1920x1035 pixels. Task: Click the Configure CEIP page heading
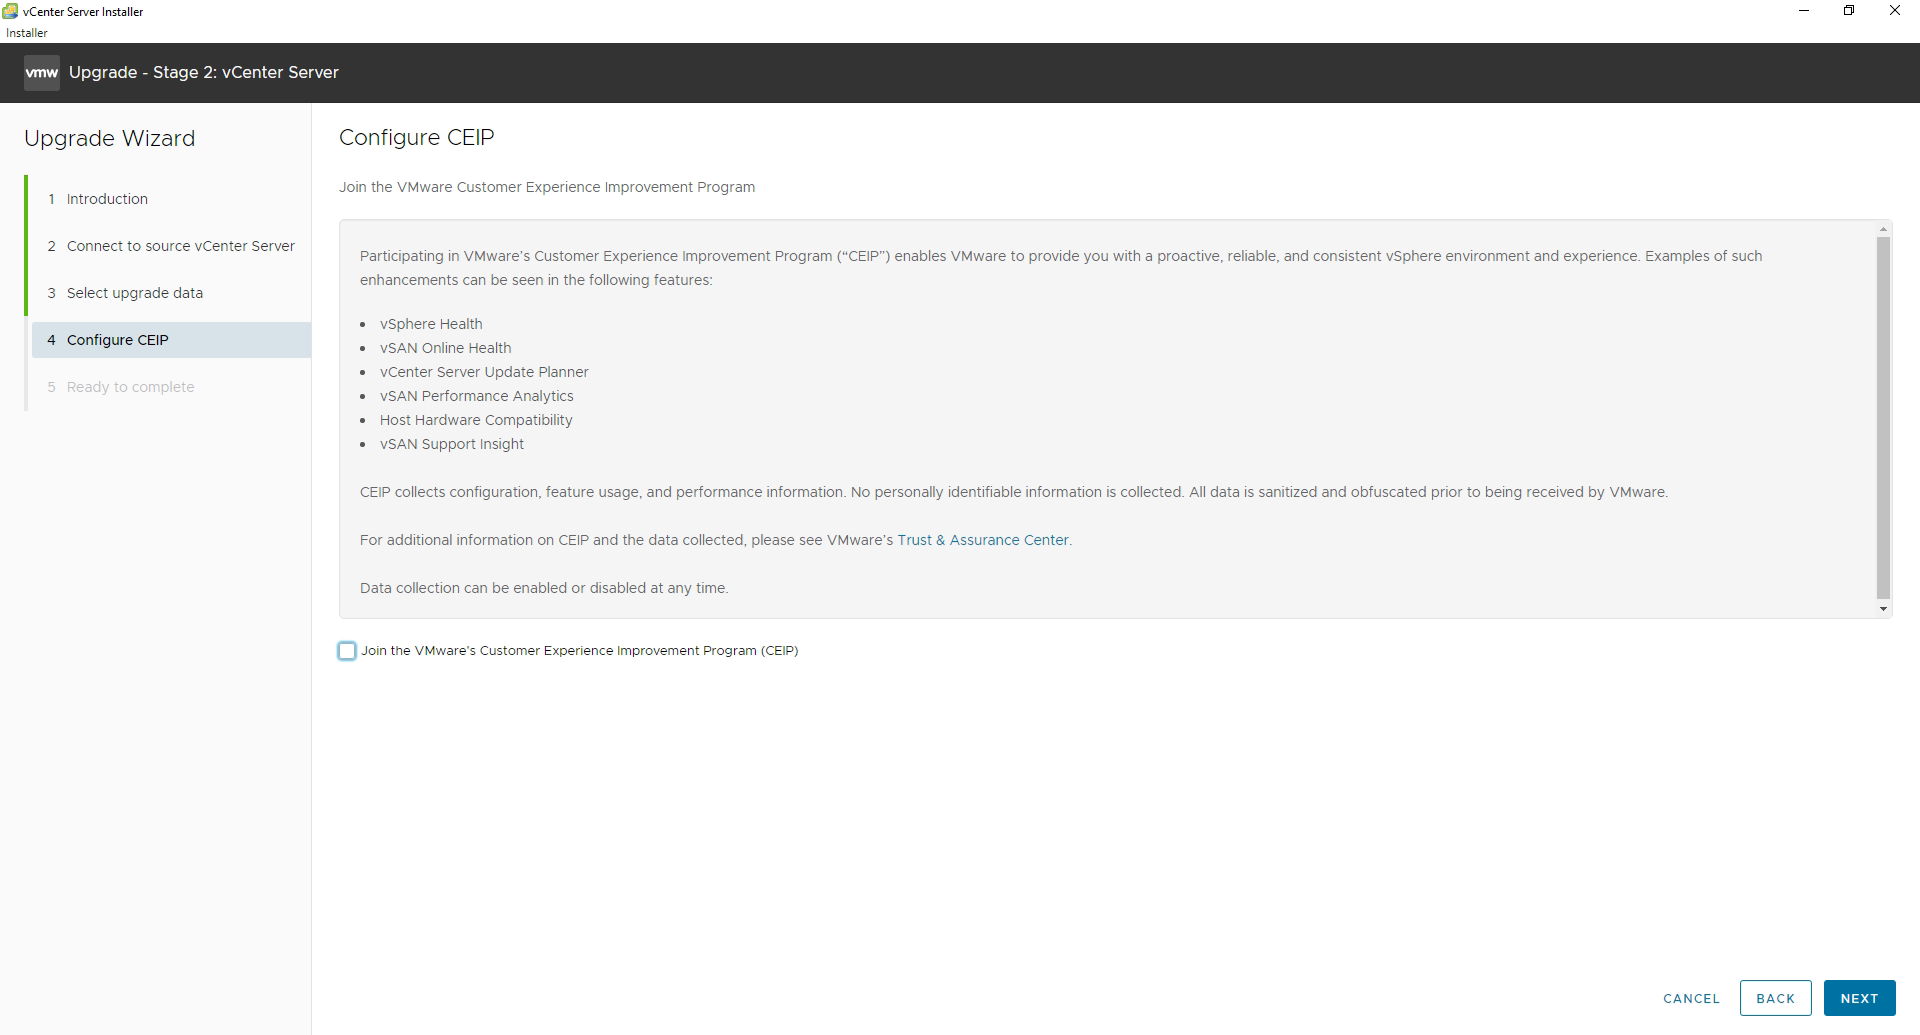[x=417, y=137]
